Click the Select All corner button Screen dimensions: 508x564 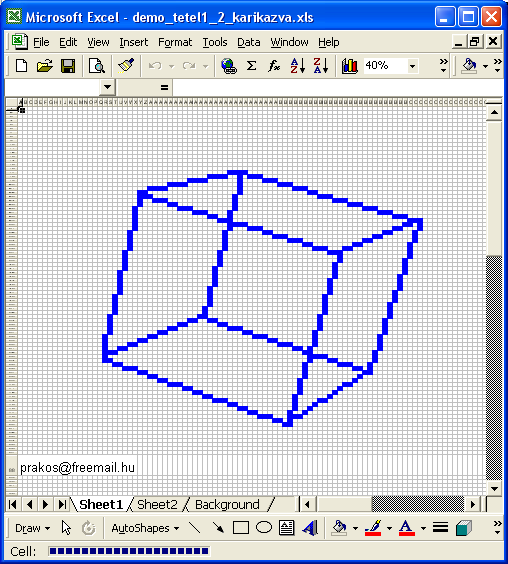[11, 102]
